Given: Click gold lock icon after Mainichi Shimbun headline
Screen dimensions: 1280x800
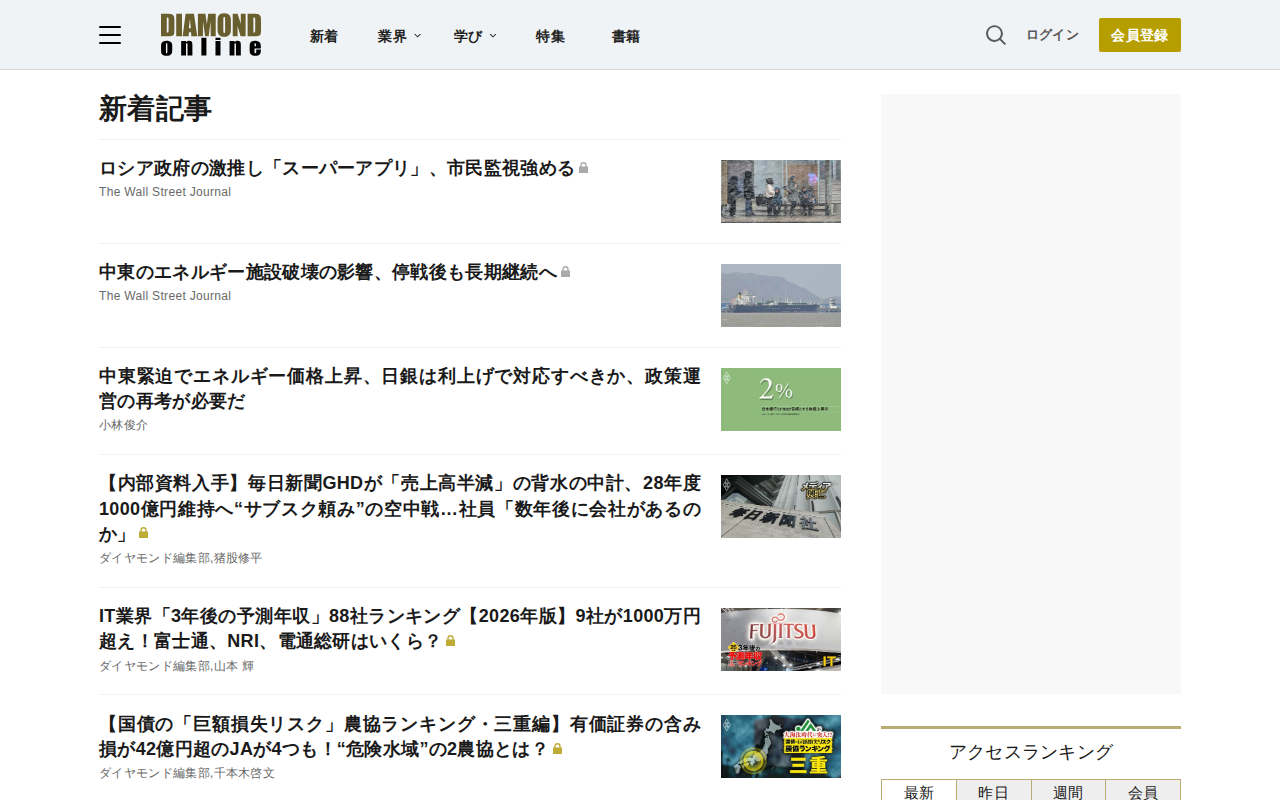Looking at the screenshot, I should coord(144,533).
